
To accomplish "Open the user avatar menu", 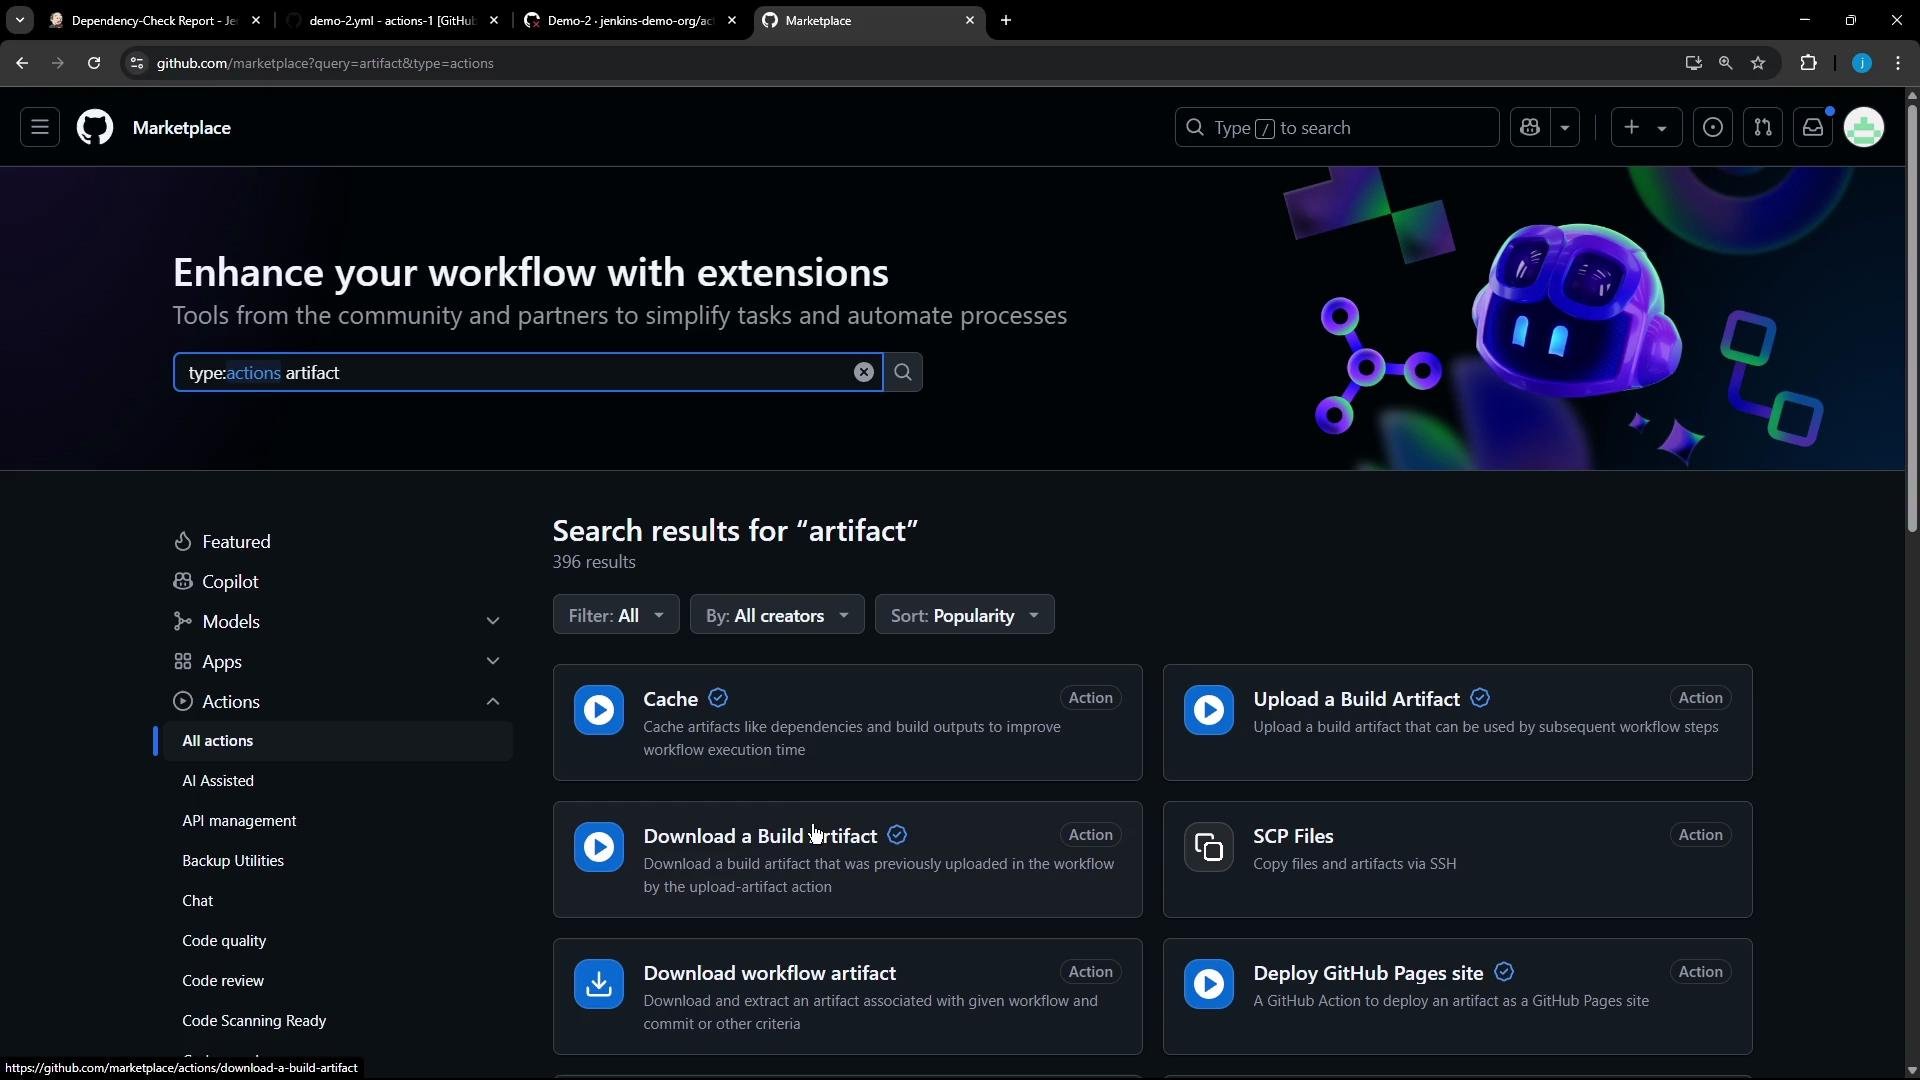I will coord(1864,128).
